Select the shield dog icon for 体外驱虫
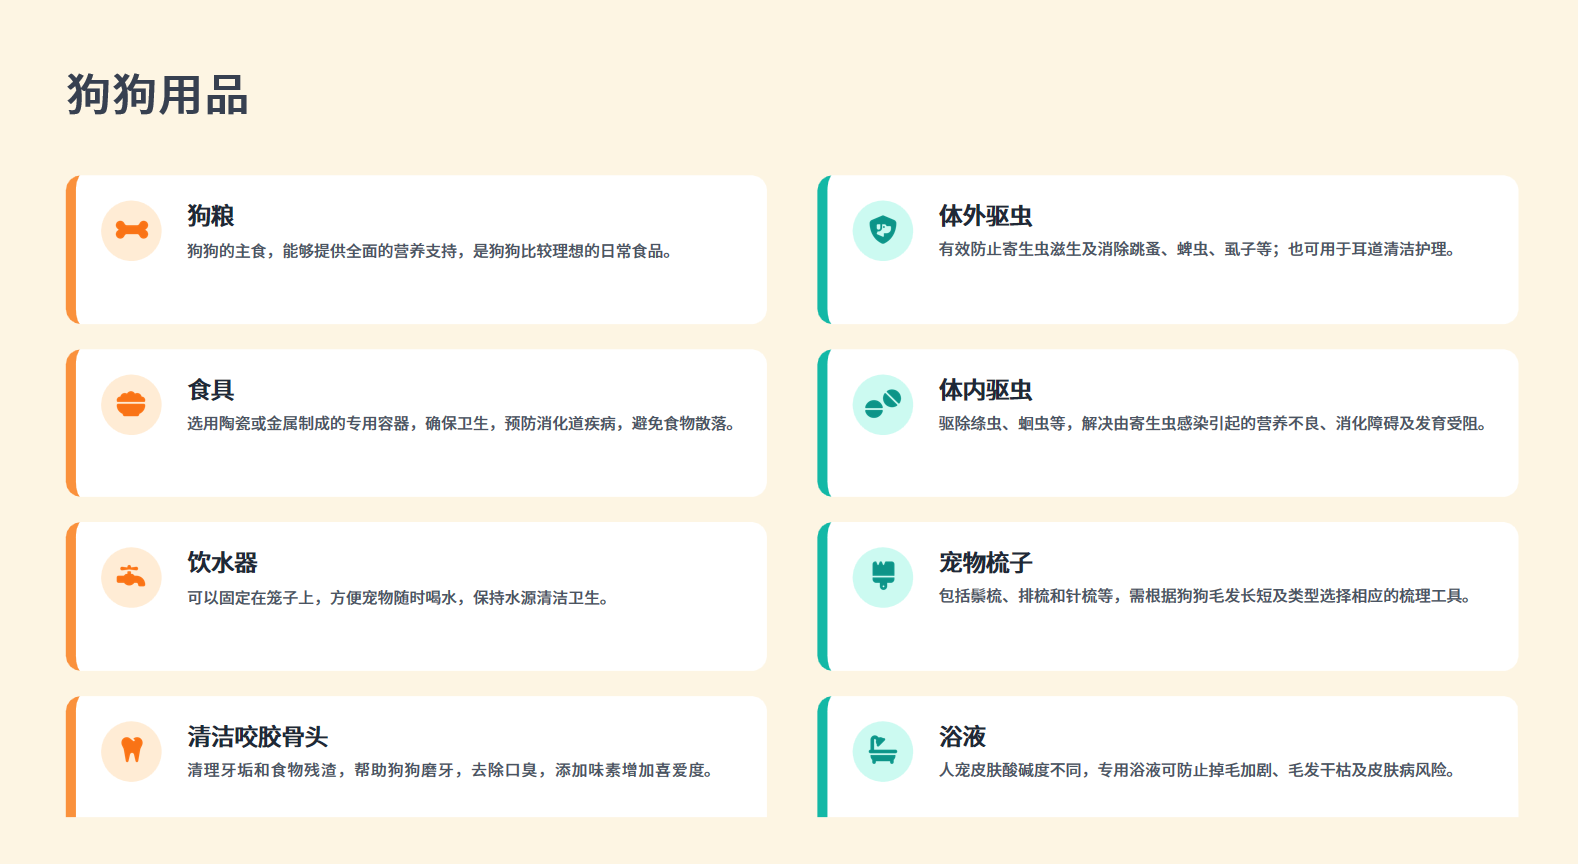Viewport: 1578px width, 864px height. pos(882,231)
